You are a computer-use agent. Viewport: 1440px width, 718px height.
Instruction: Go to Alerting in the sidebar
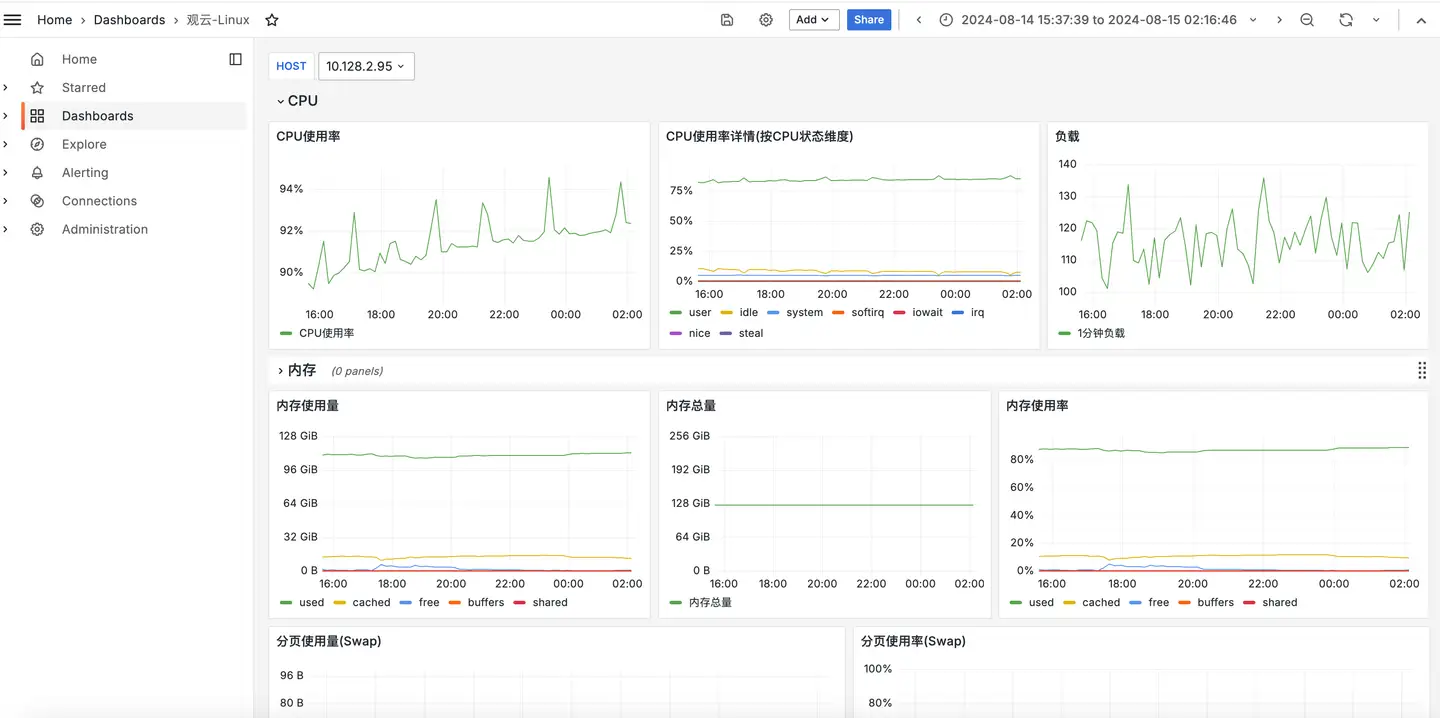(85, 172)
